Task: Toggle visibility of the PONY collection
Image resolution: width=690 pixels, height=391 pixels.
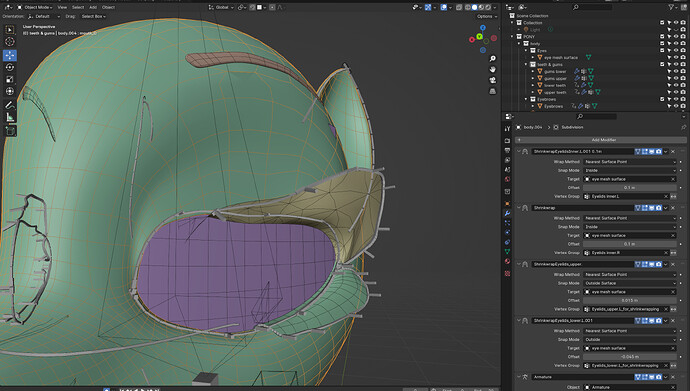Action: (x=676, y=37)
